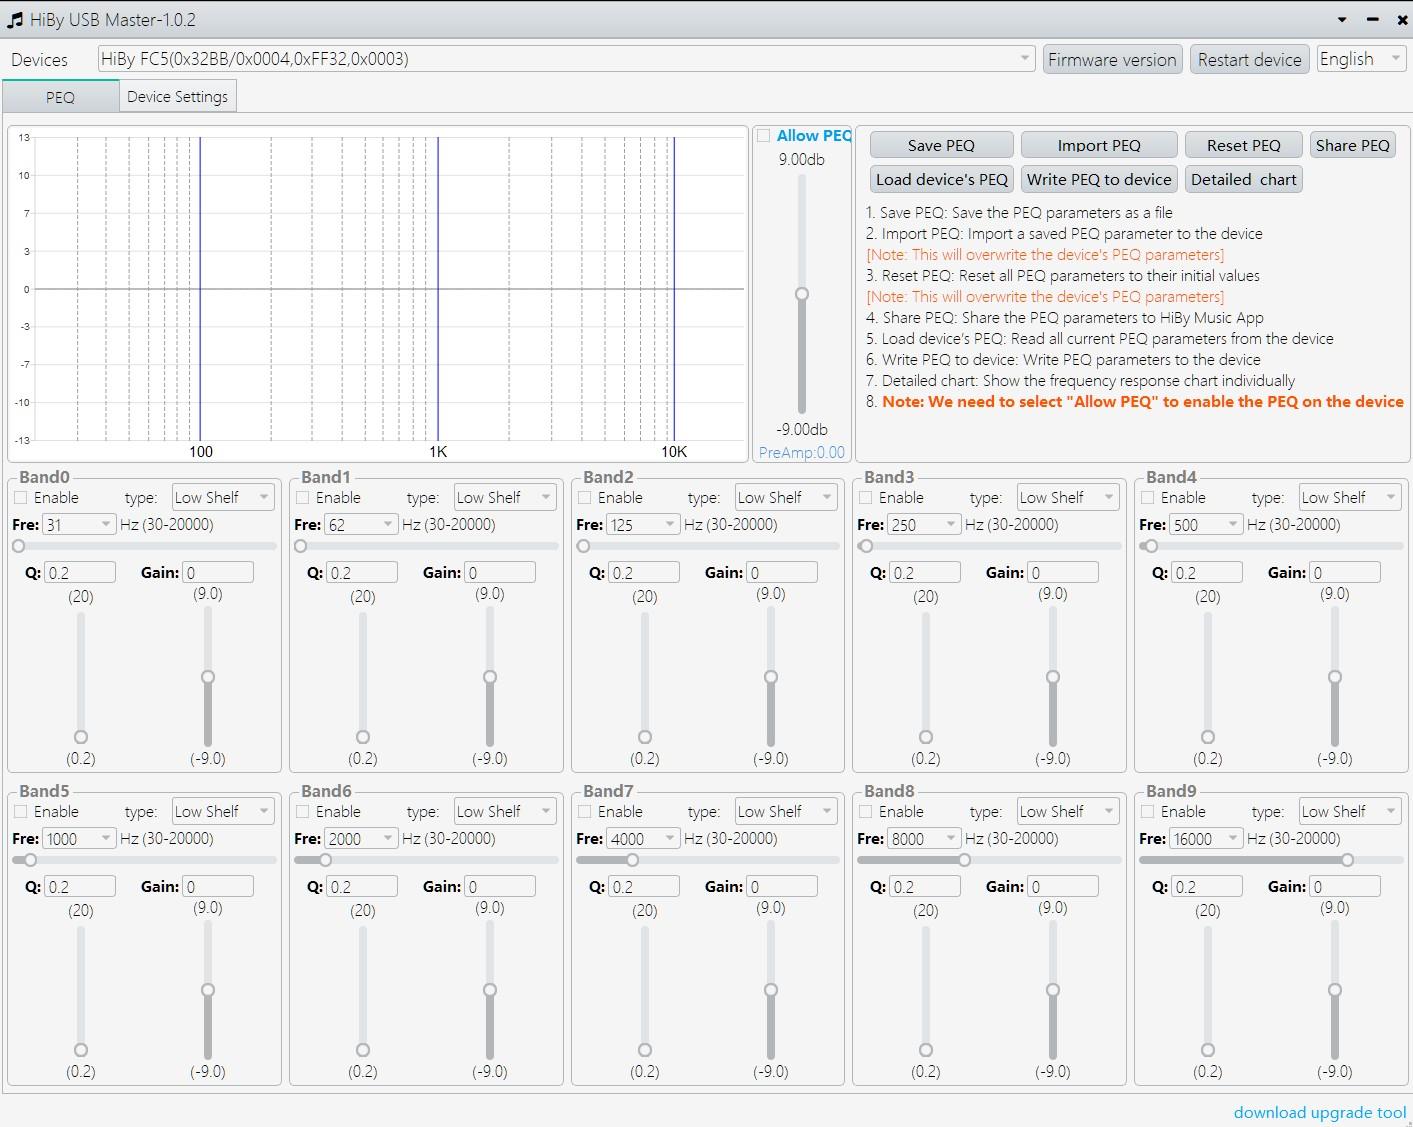Open the Detailed chart view
Screen dimensions: 1413x1127
point(1243,180)
